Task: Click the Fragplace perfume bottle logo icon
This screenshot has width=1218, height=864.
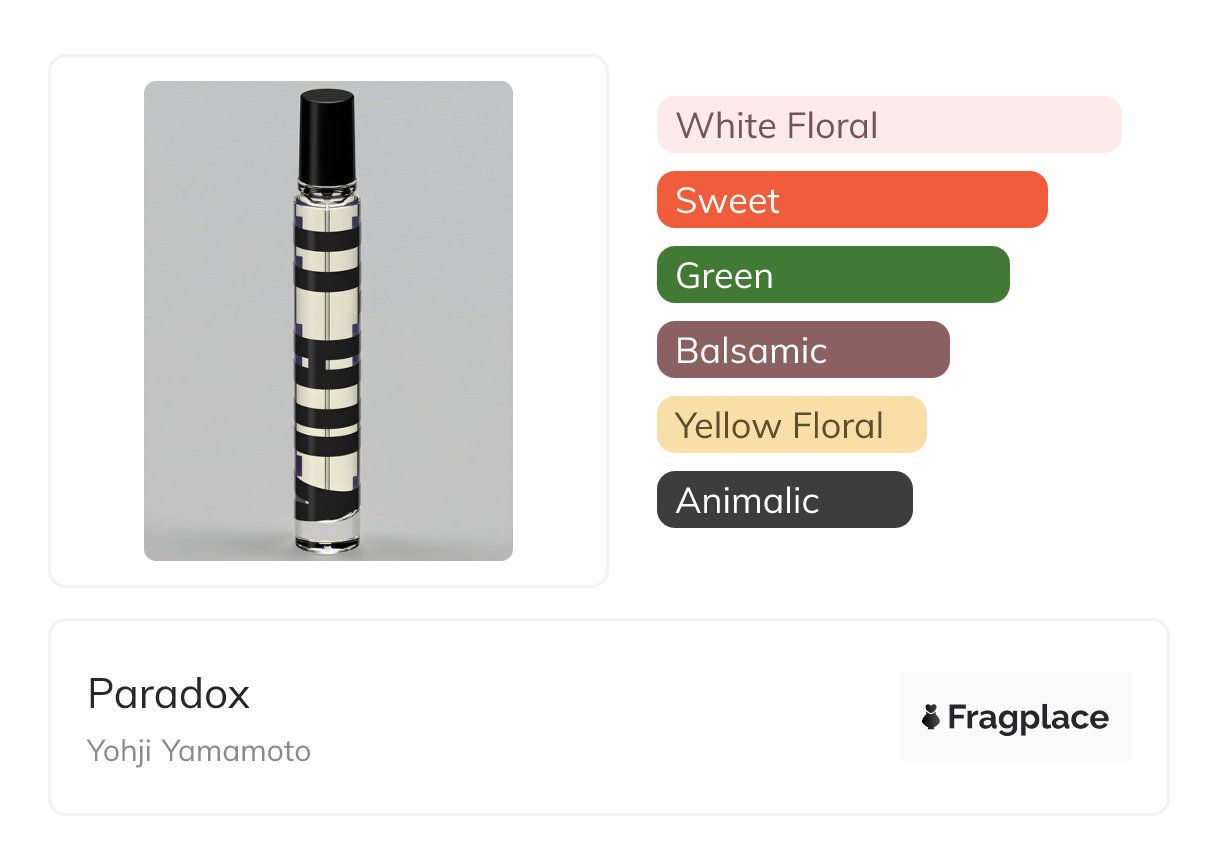Action: point(931,717)
